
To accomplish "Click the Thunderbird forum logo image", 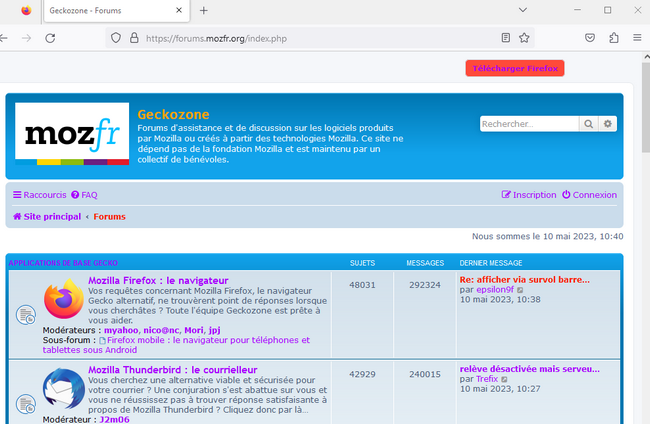I will (64, 388).
